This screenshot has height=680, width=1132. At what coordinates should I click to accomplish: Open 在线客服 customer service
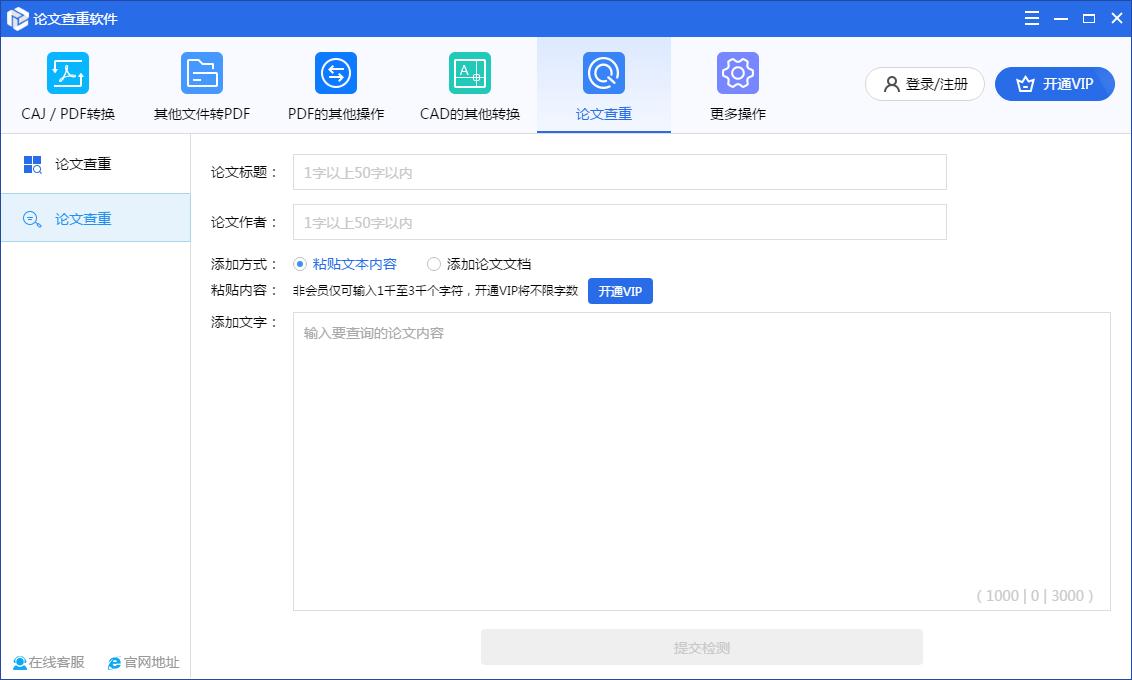(48, 662)
